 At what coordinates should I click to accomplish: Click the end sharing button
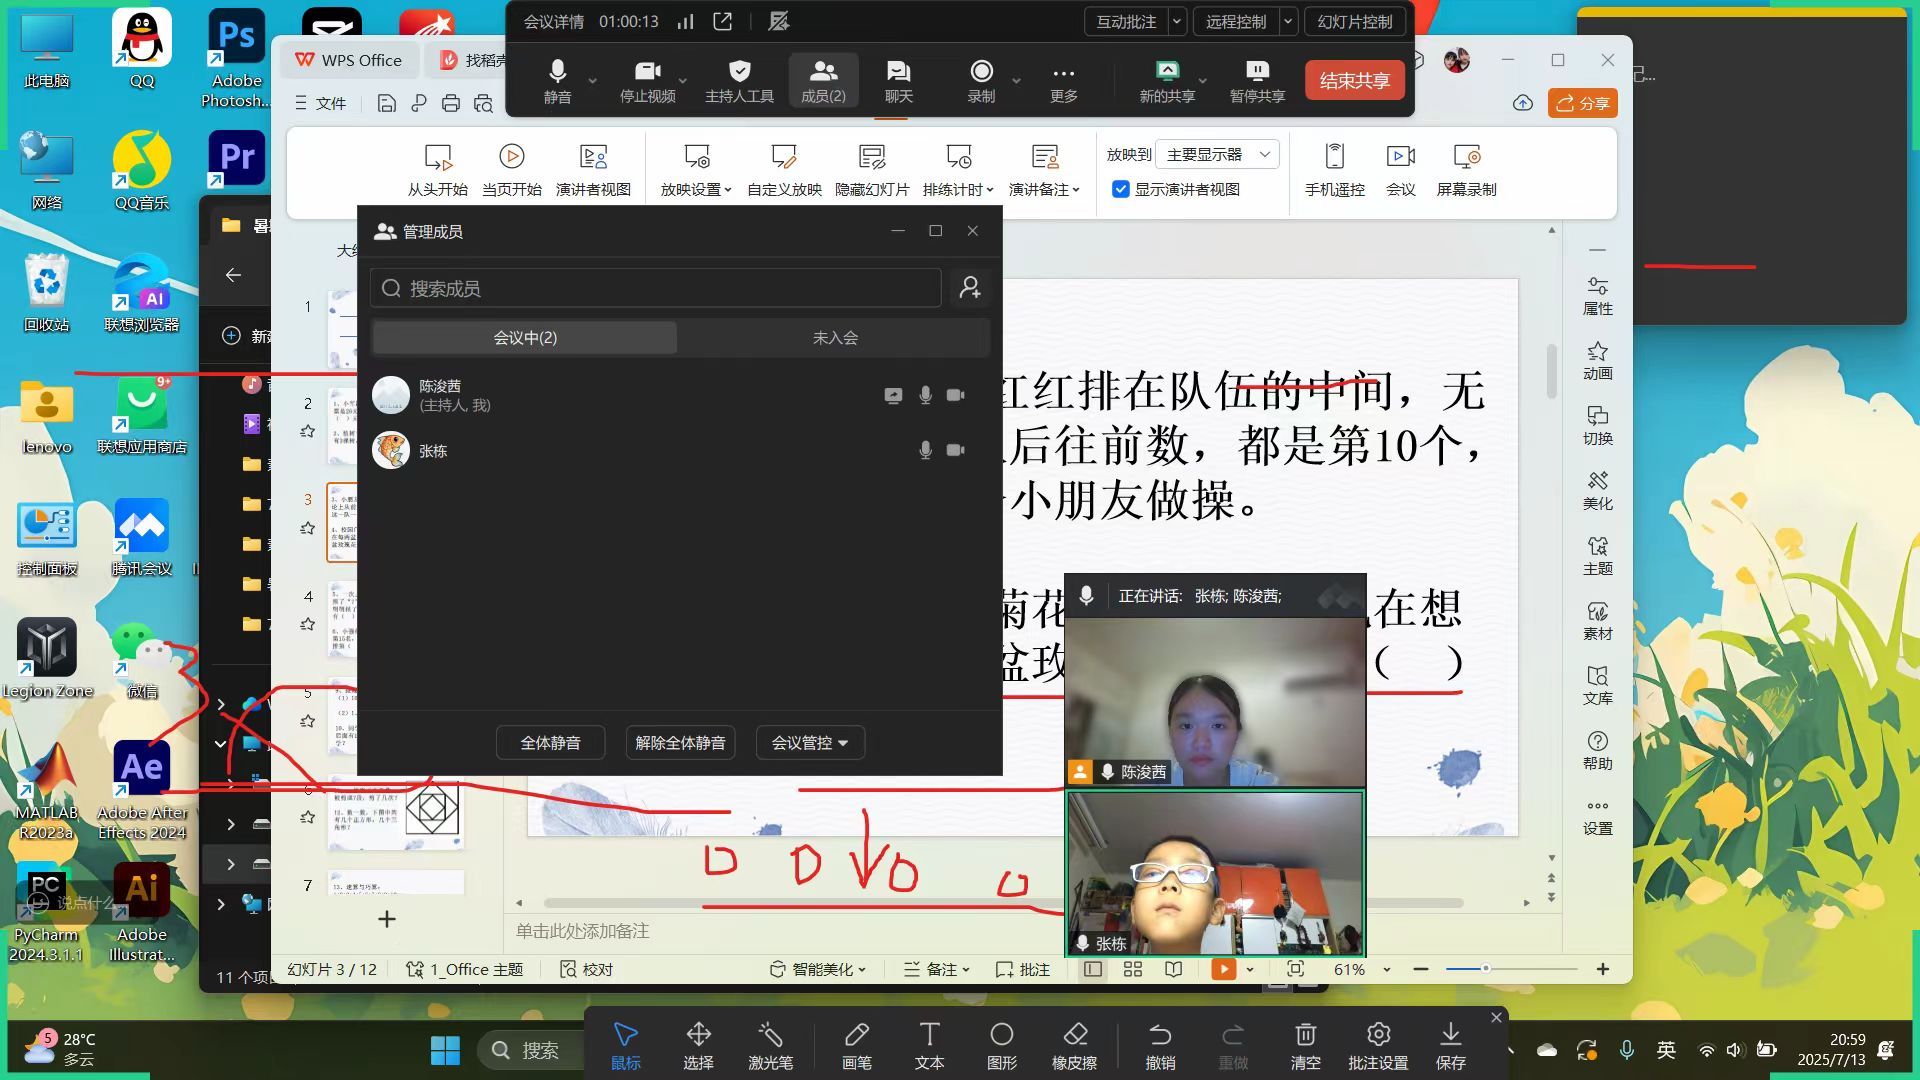pyautogui.click(x=1354, y=80)
